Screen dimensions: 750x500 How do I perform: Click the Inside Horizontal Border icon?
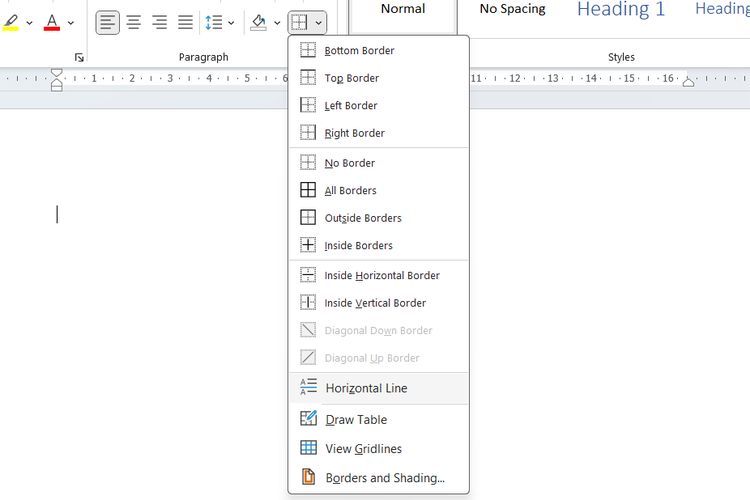coord(308,275)
